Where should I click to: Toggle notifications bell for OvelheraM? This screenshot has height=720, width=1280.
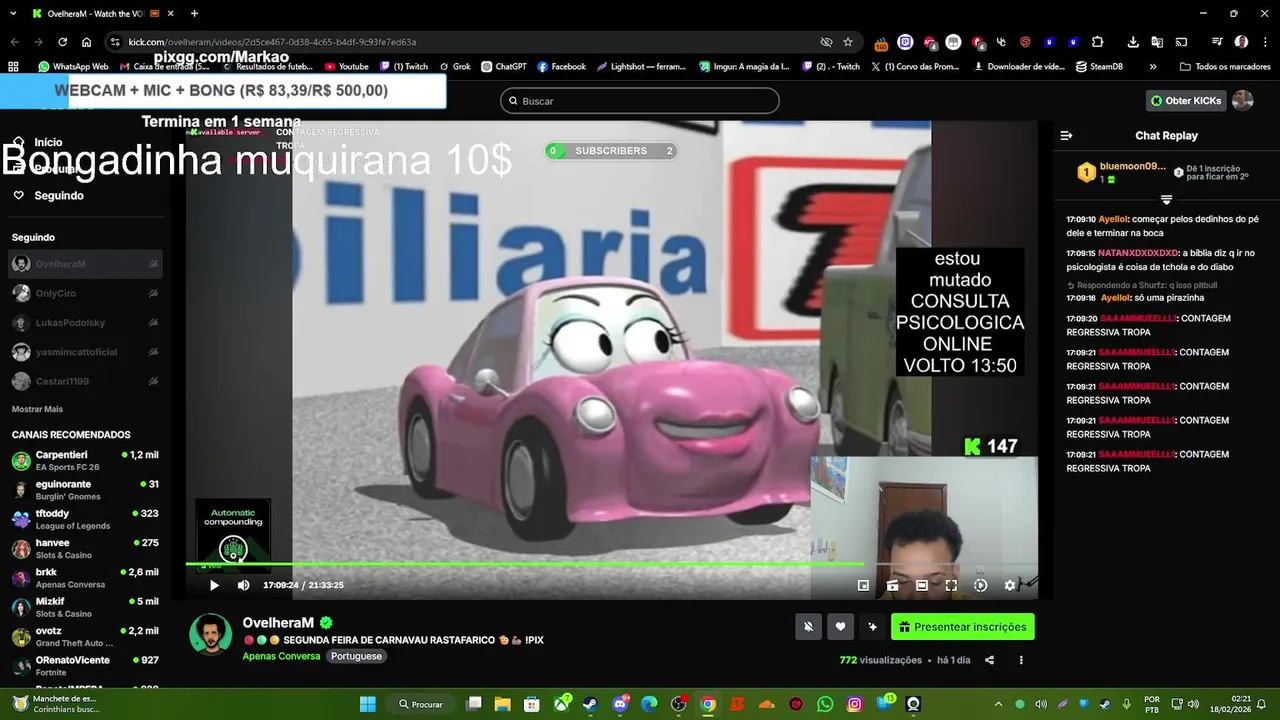[808, 627]
